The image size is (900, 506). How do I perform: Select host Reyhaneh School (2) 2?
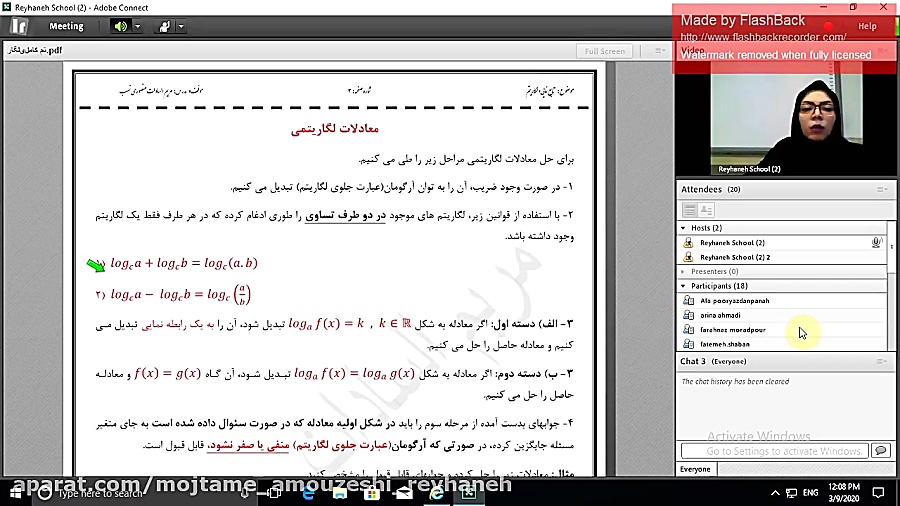(x=782, y=257)
